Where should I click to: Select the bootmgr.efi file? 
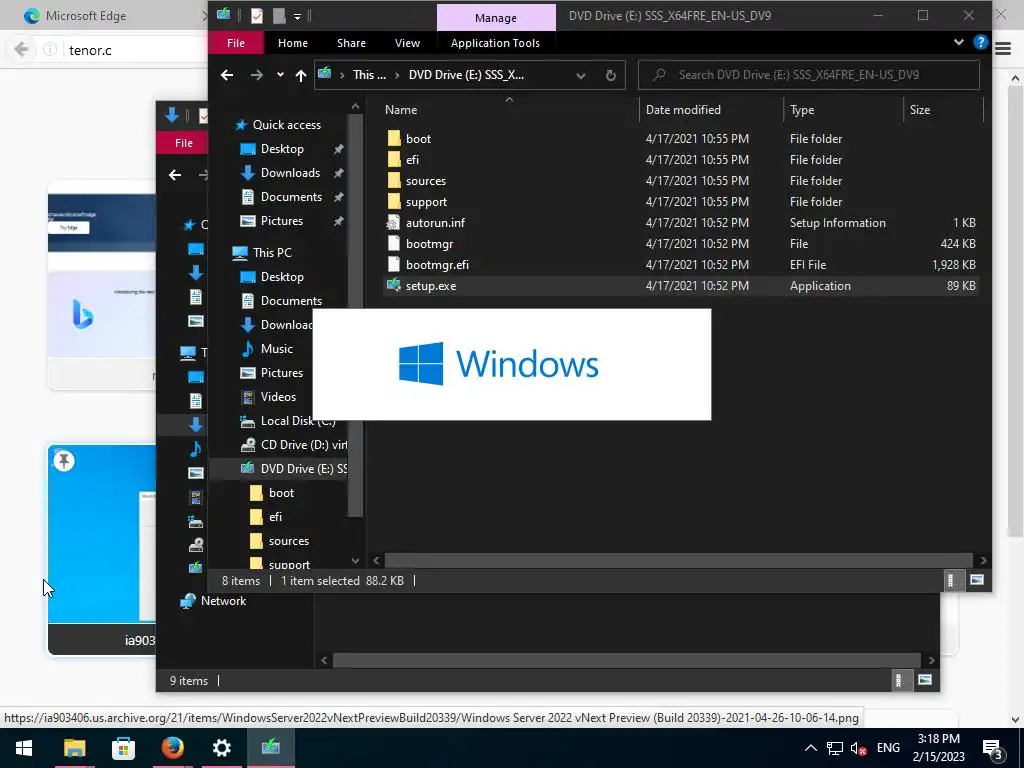(437, 264)
